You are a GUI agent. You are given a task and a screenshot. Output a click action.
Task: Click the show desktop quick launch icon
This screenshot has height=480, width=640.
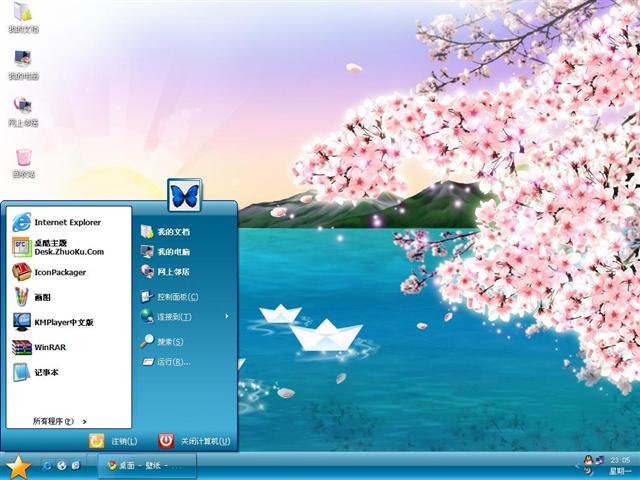click(76, 465)
